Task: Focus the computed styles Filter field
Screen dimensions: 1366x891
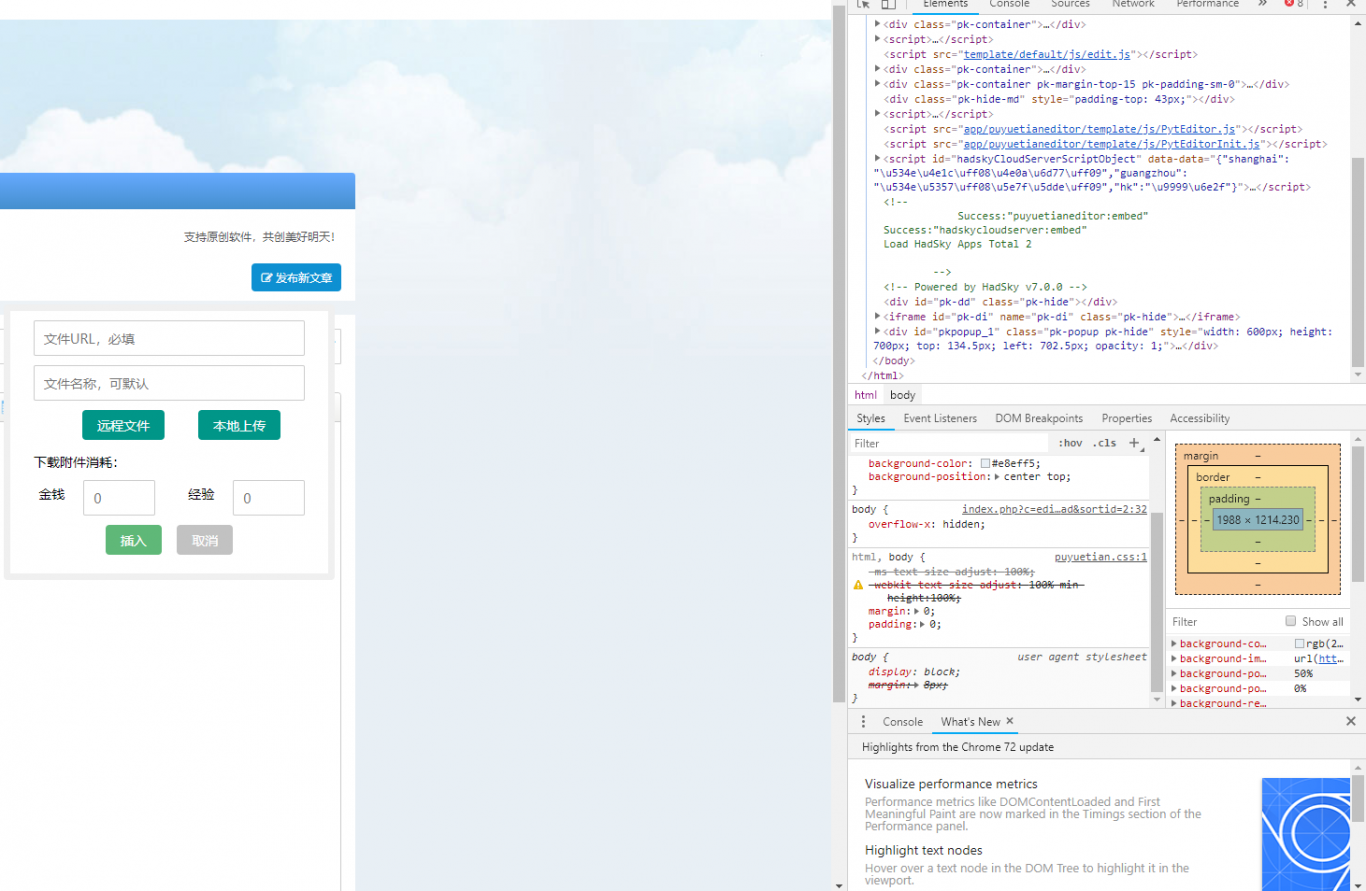Action: [1225, 621]
